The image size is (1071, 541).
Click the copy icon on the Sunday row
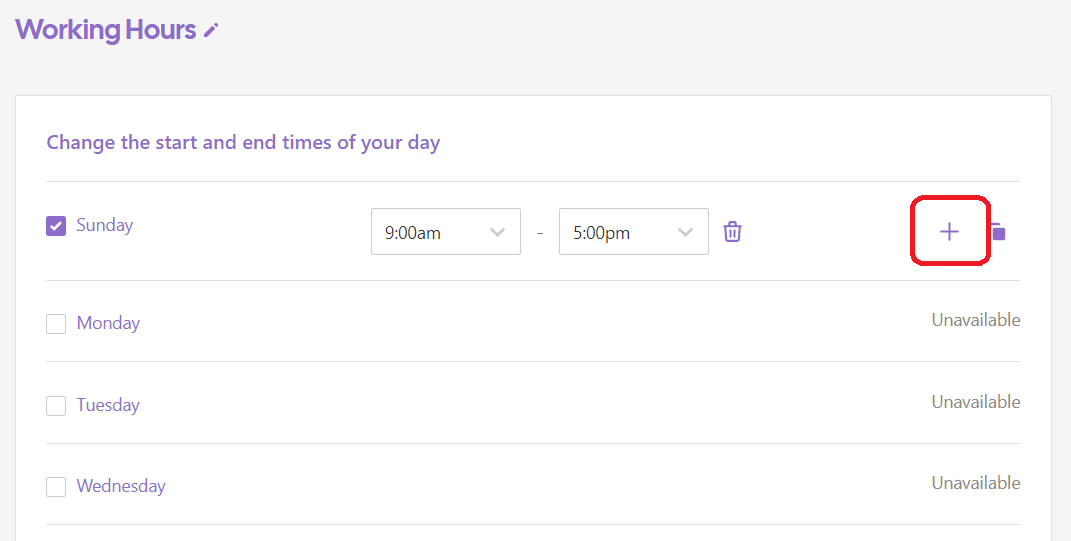click(x=998, y=232)
